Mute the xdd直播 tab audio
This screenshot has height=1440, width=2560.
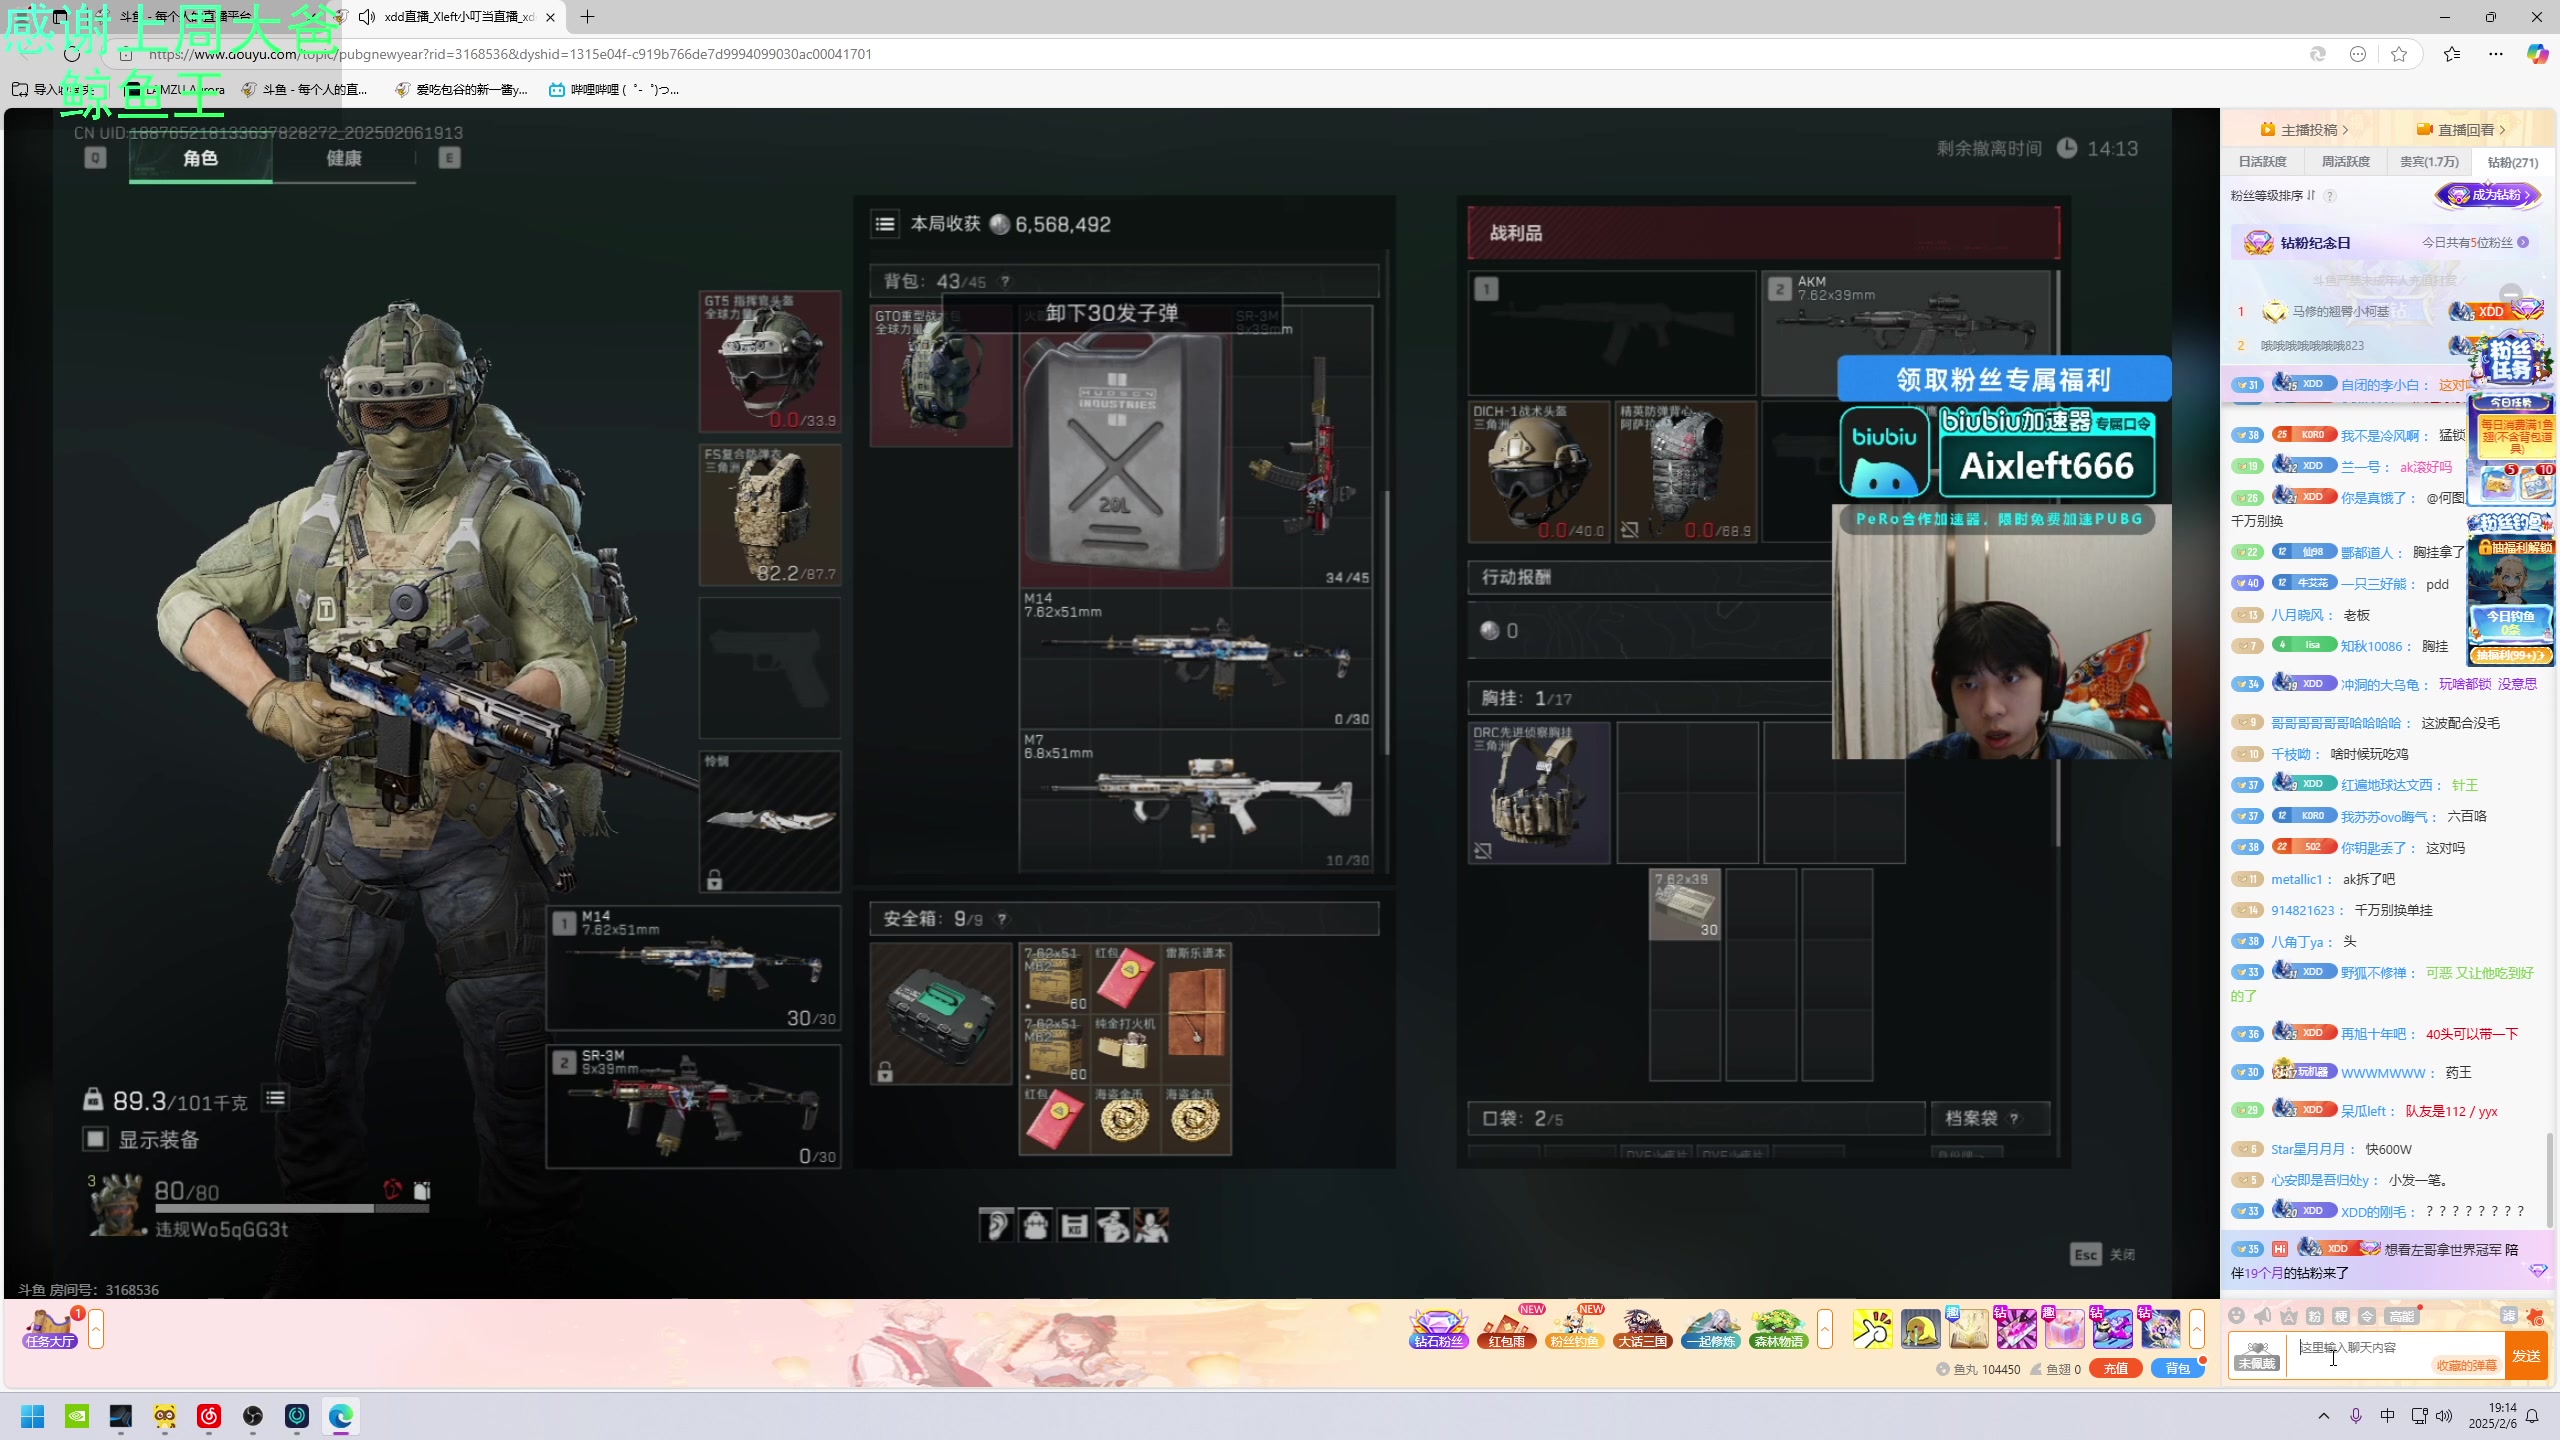pyautogui.click(x=367, y=17)
